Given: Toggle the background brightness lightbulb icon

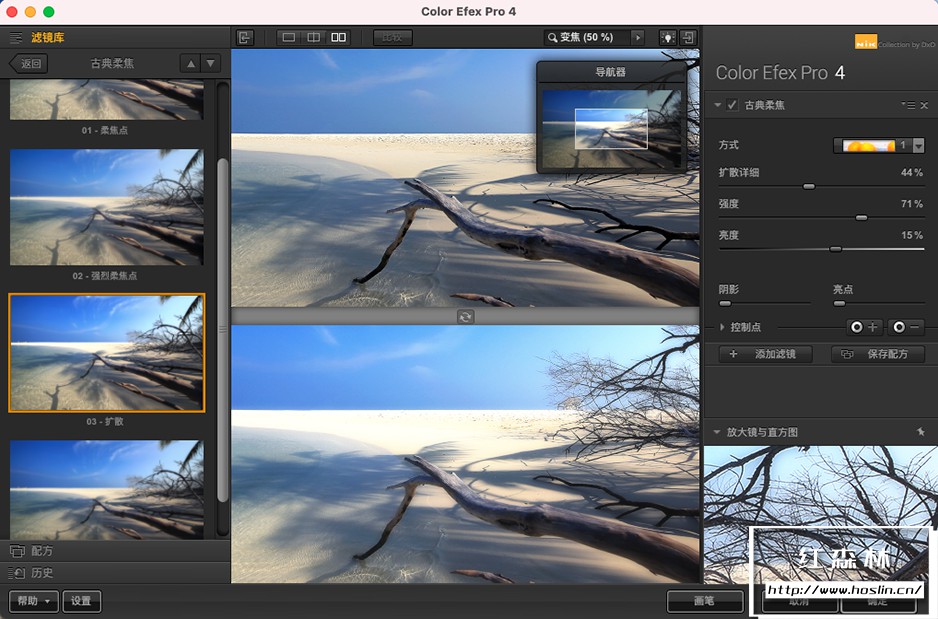Looking at the screenshot, I should point(668,38).
